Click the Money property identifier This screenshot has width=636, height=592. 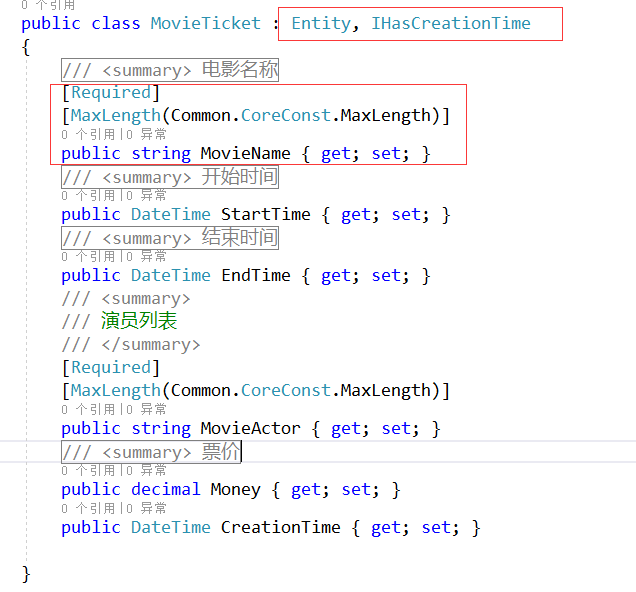(236, 490)
